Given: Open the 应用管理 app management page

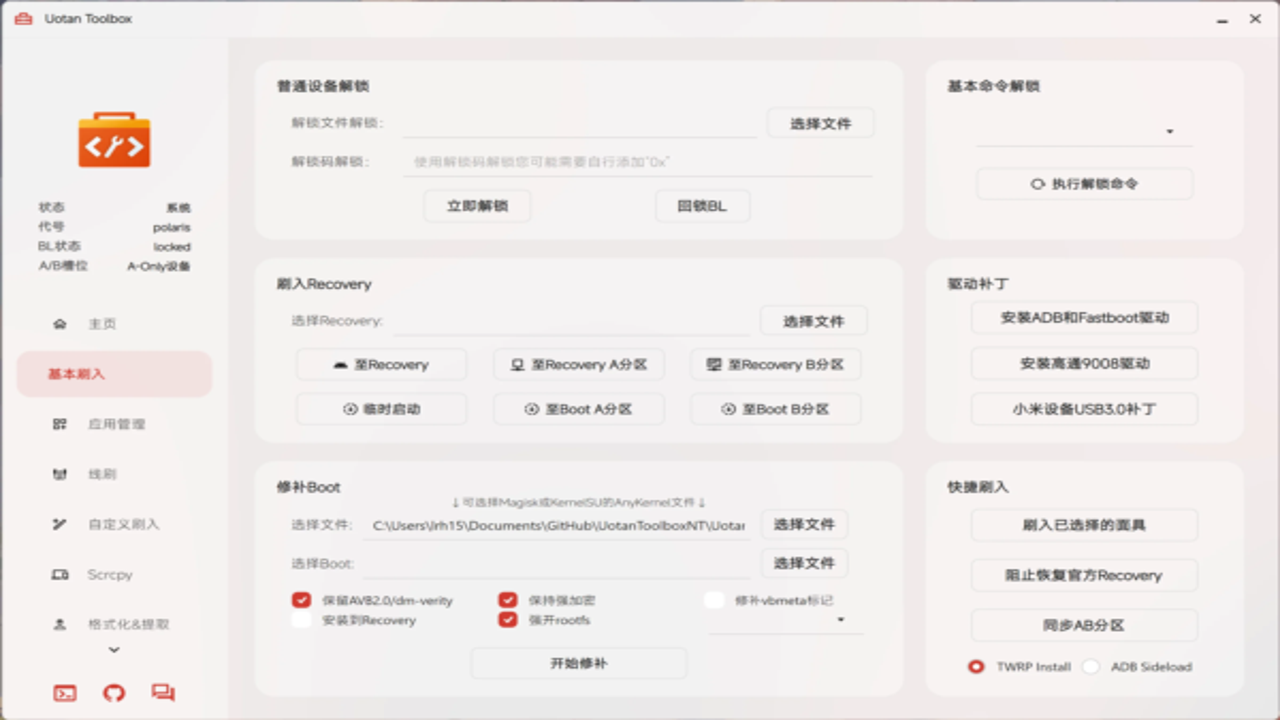Looking at the screenshot, I should click(114, 424).
